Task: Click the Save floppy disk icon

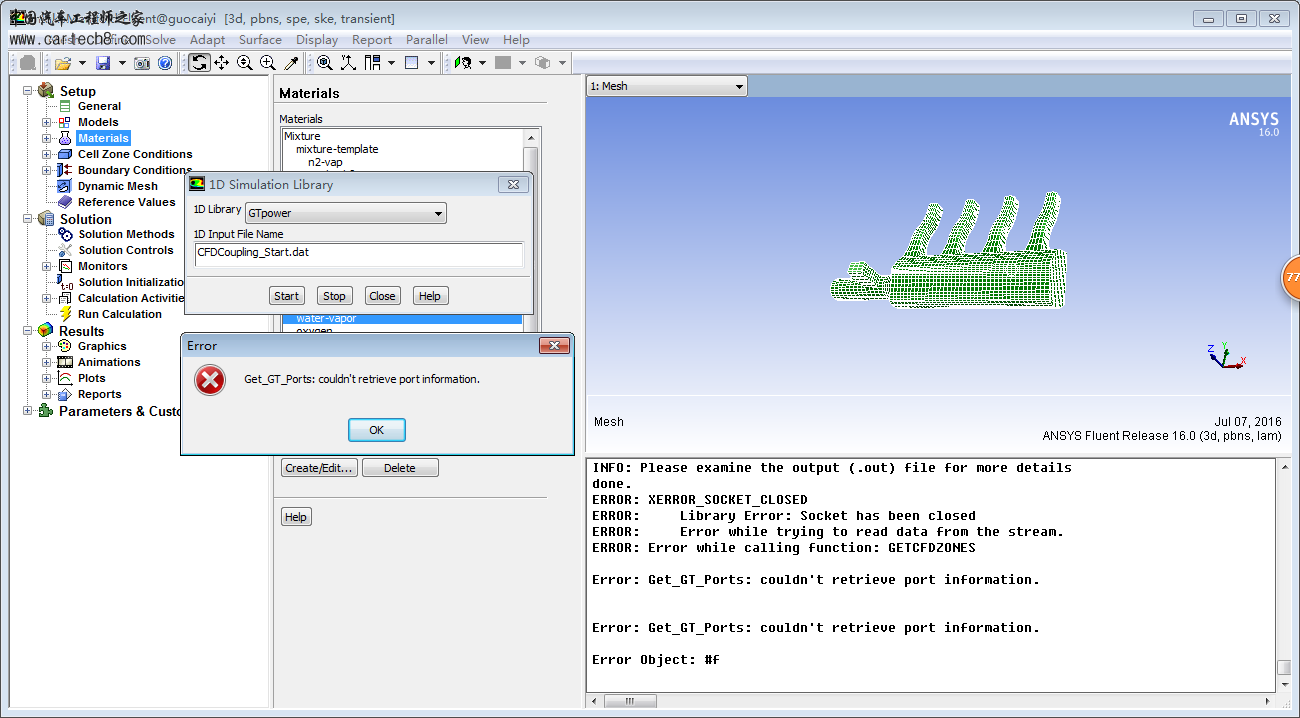Action: 103,63
